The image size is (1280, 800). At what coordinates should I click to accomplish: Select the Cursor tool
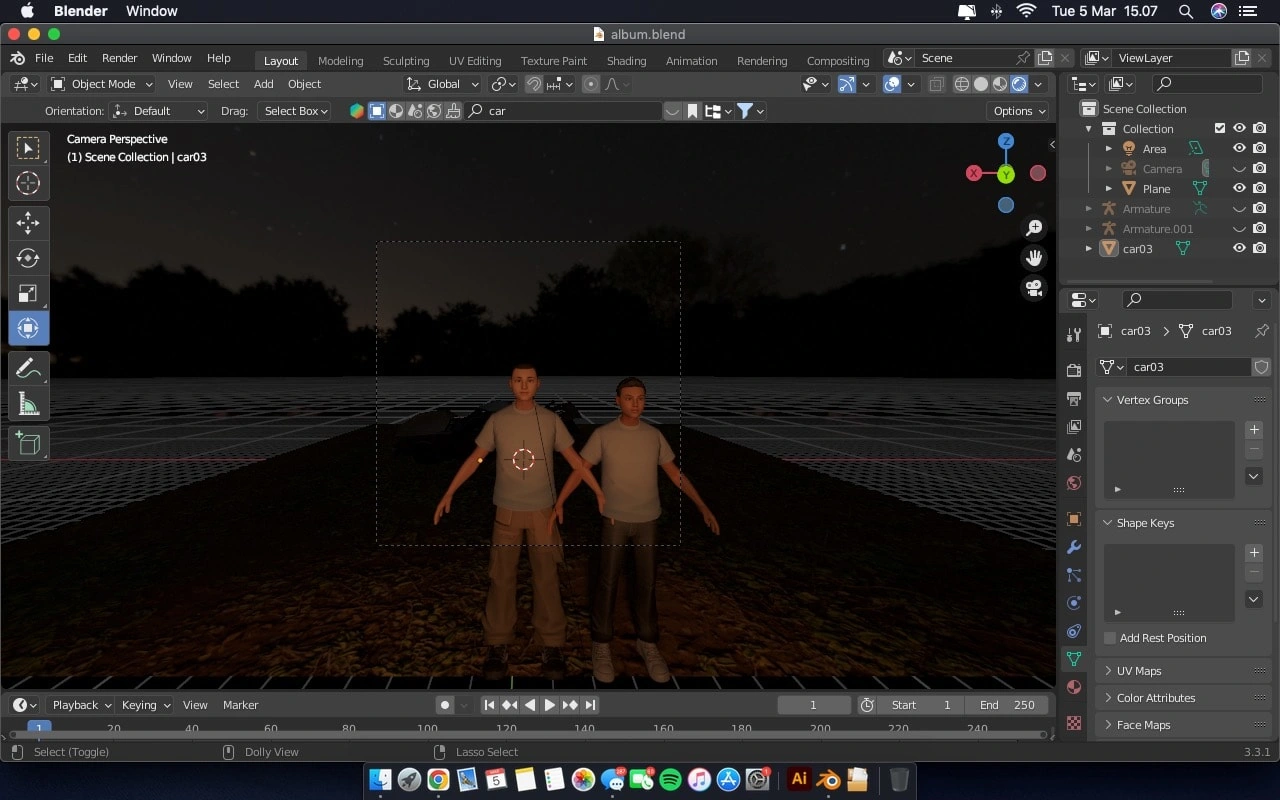click(x=28, y=183)
